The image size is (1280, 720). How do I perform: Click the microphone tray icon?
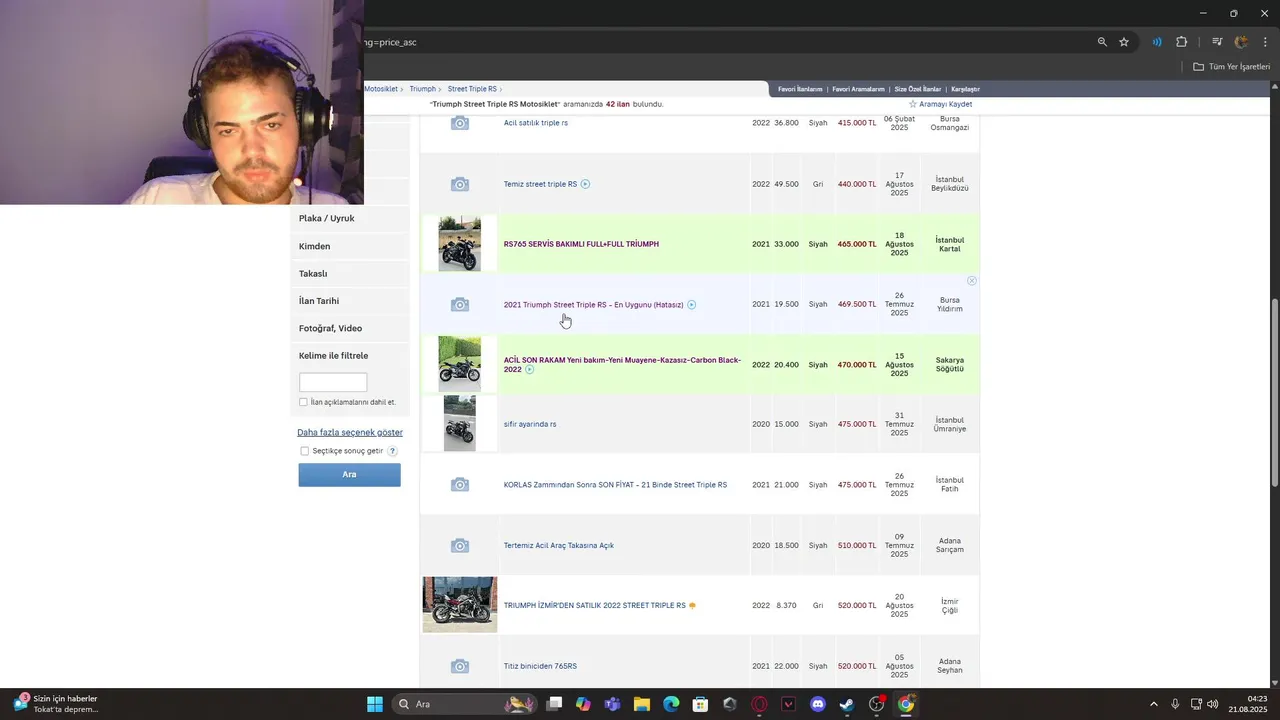coord(1175,704)
